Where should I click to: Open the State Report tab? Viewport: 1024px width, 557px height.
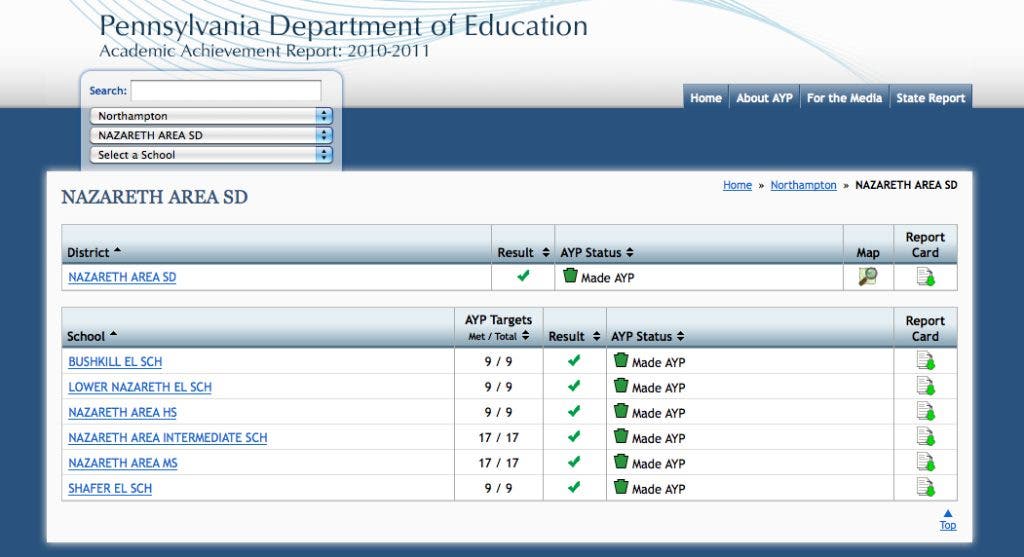pos(931,98)
